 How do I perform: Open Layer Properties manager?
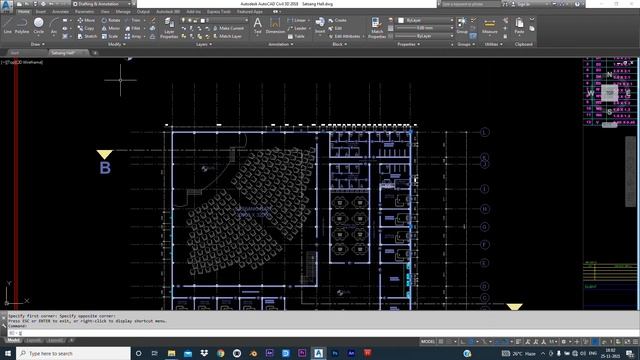pos(169,28)
